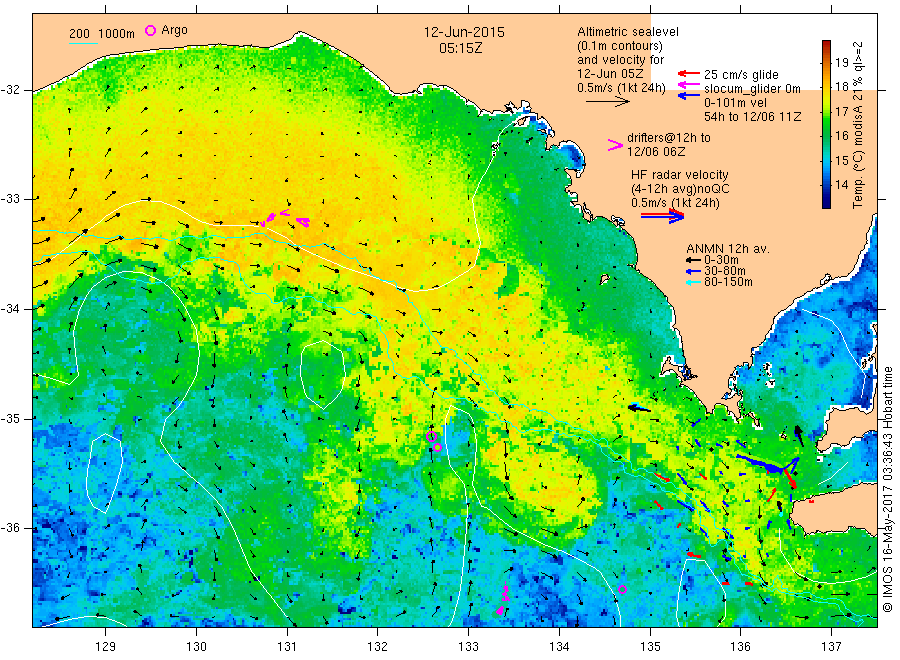Image resolution: width=900 pixels, height=660 pixels.
Task: Click the magenta drifter marker near 131.2E, -33.2
Action: (303, 222)
